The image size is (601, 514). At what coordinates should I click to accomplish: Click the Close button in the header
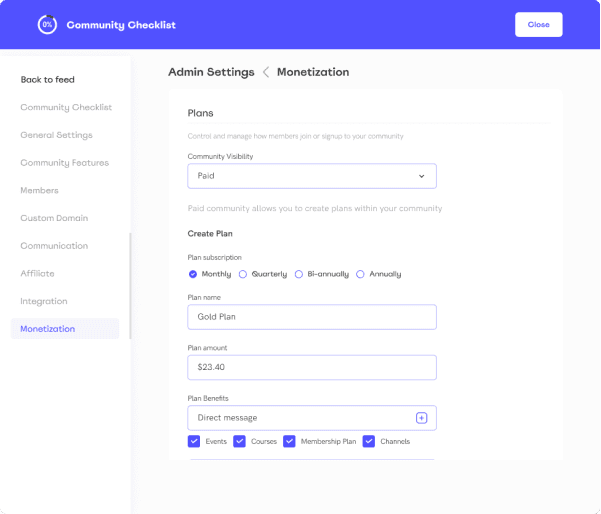click(x=539, y=25)
